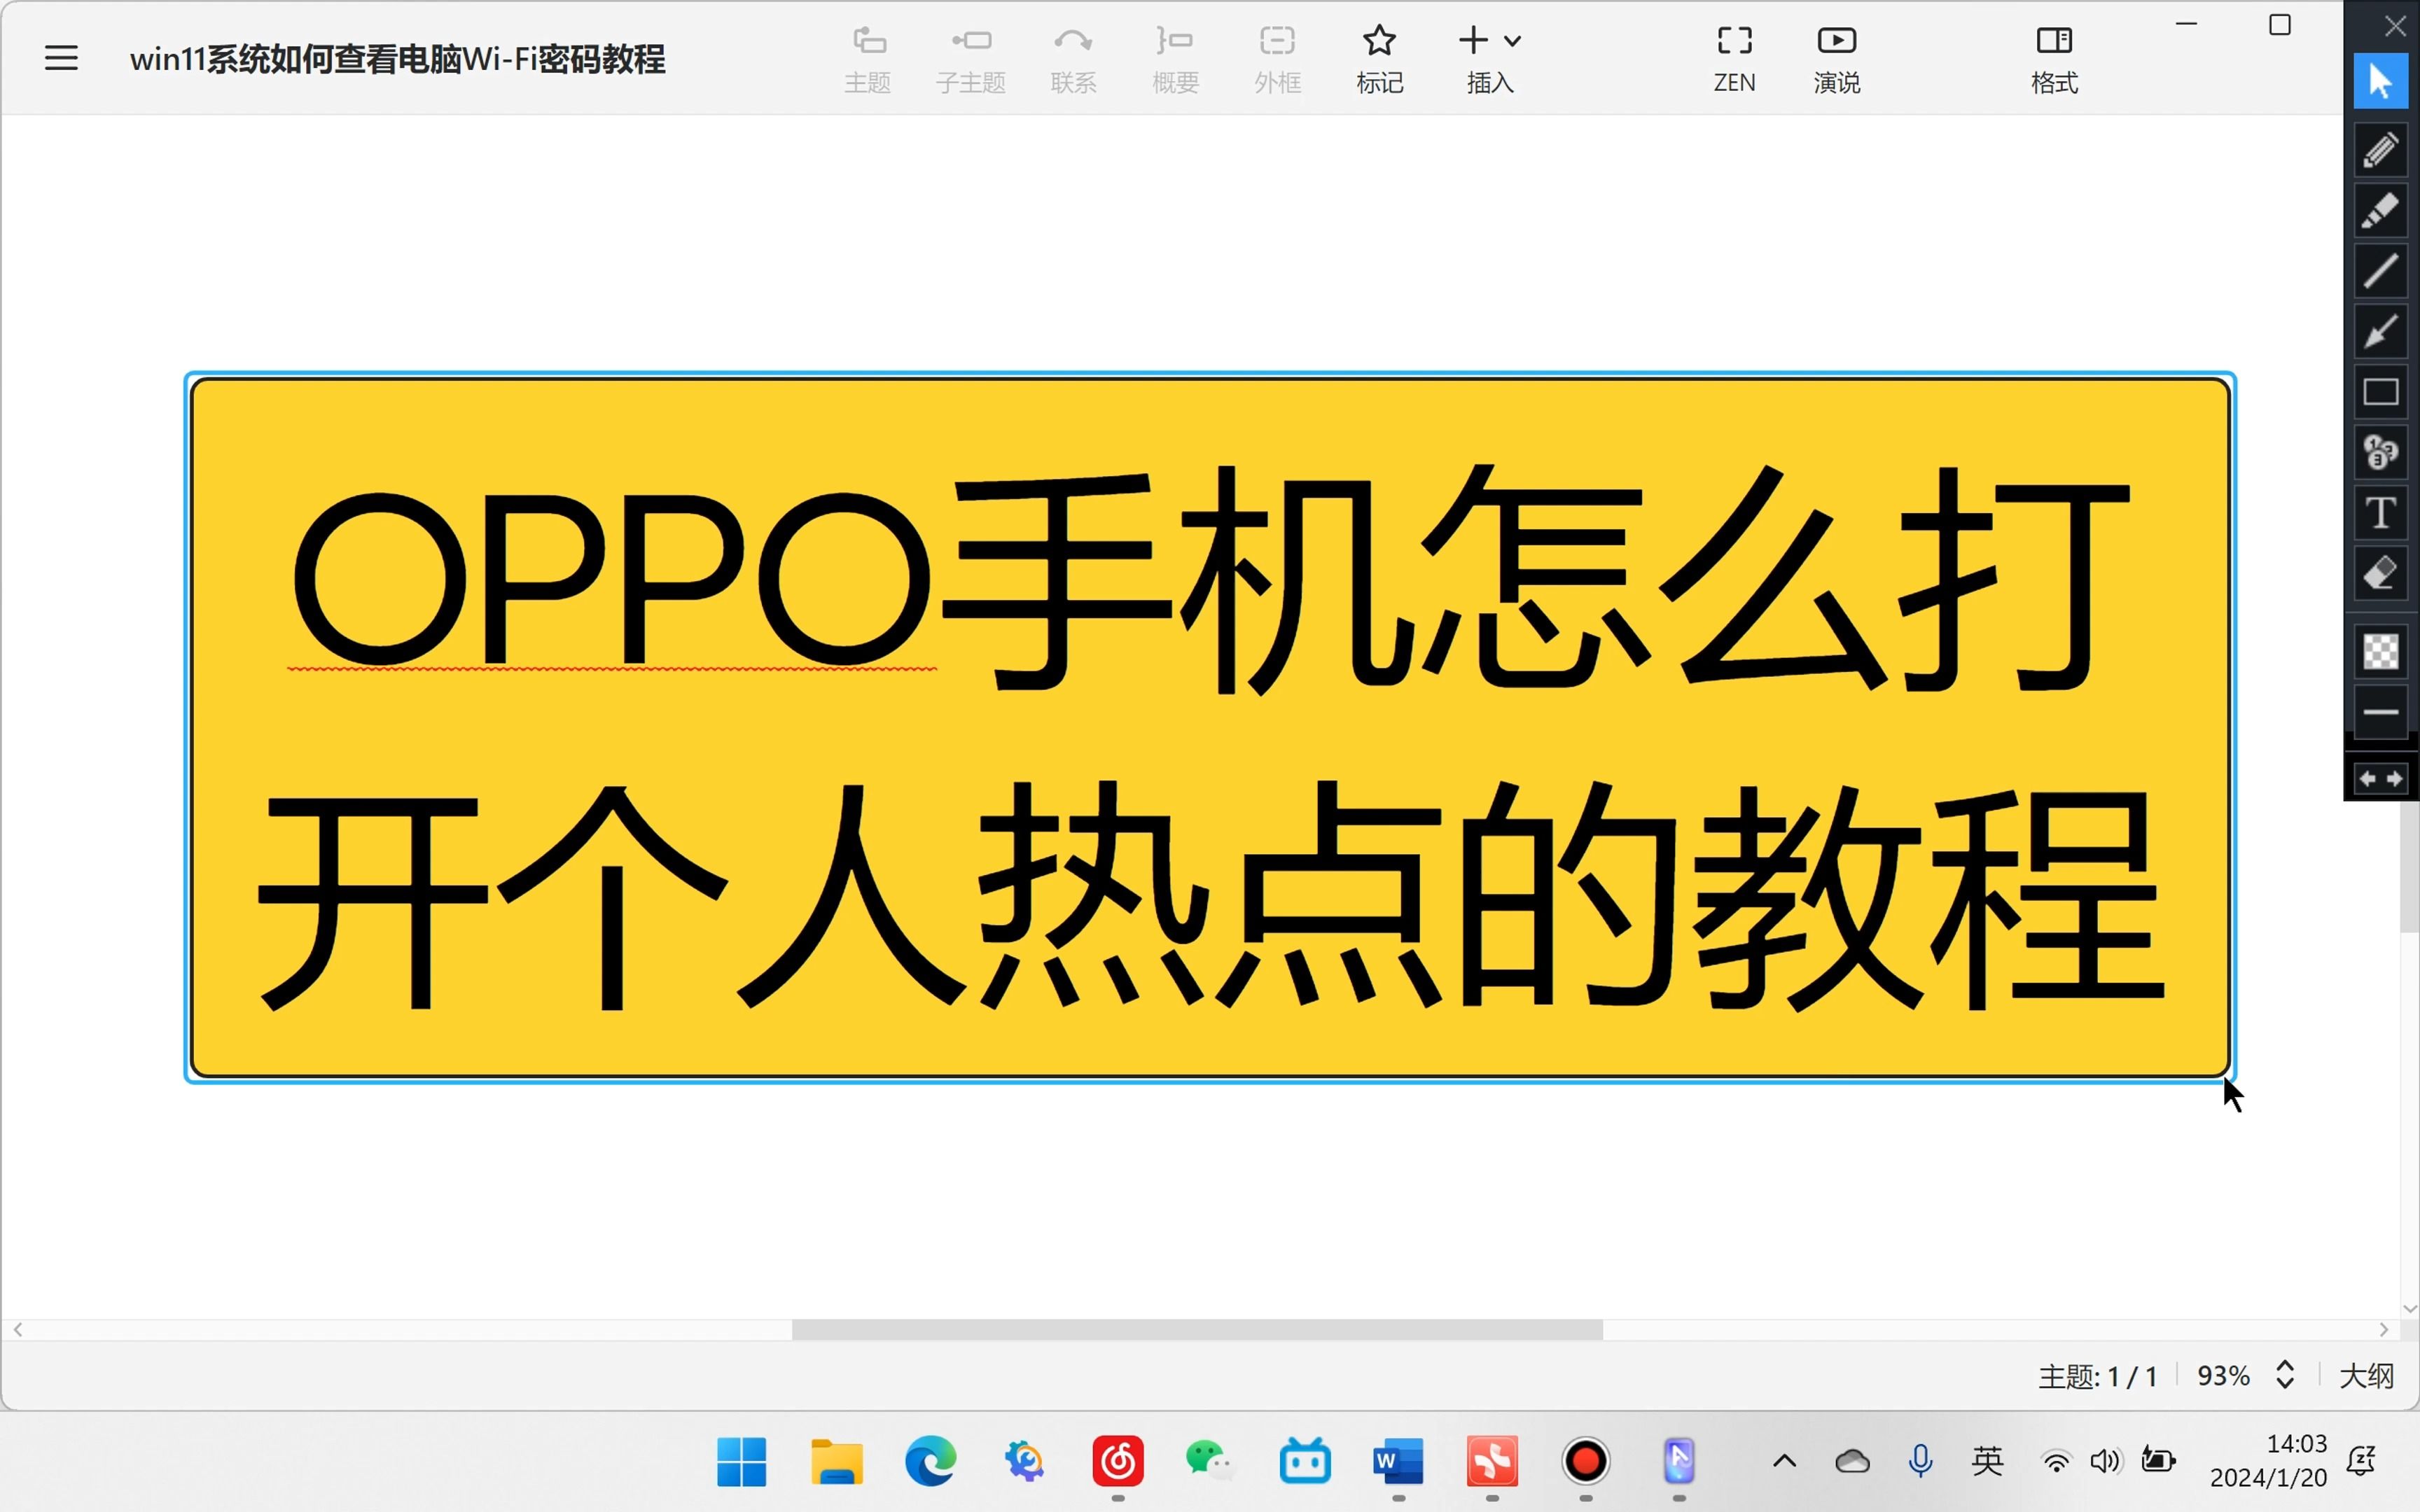Open the hamburger main menu
This screenshot has width=2420, height=1512.
click(x=61, y=58)
